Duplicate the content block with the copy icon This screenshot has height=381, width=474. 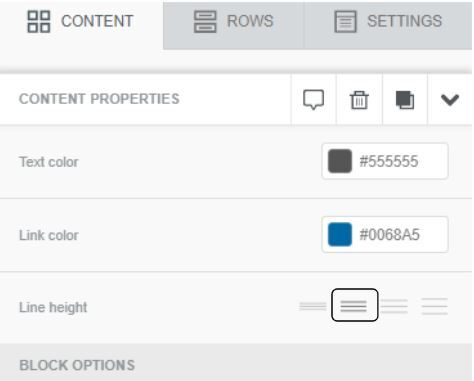tap(405, 100)
